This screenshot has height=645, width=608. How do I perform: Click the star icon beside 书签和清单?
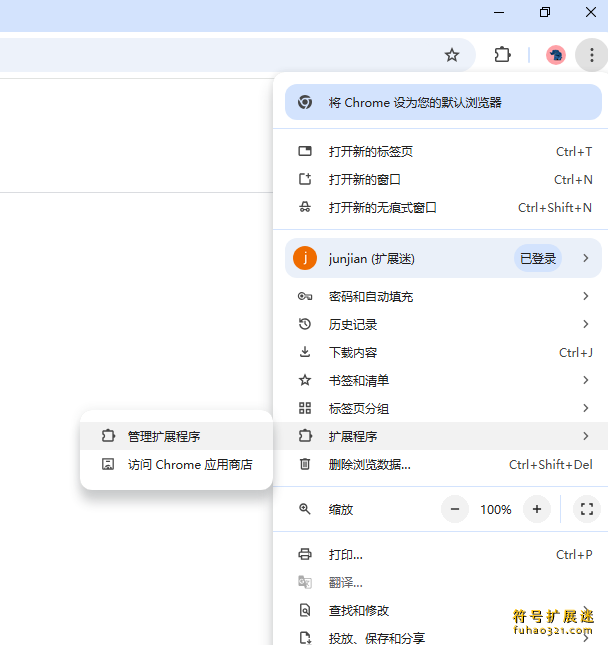coord(305,380)
